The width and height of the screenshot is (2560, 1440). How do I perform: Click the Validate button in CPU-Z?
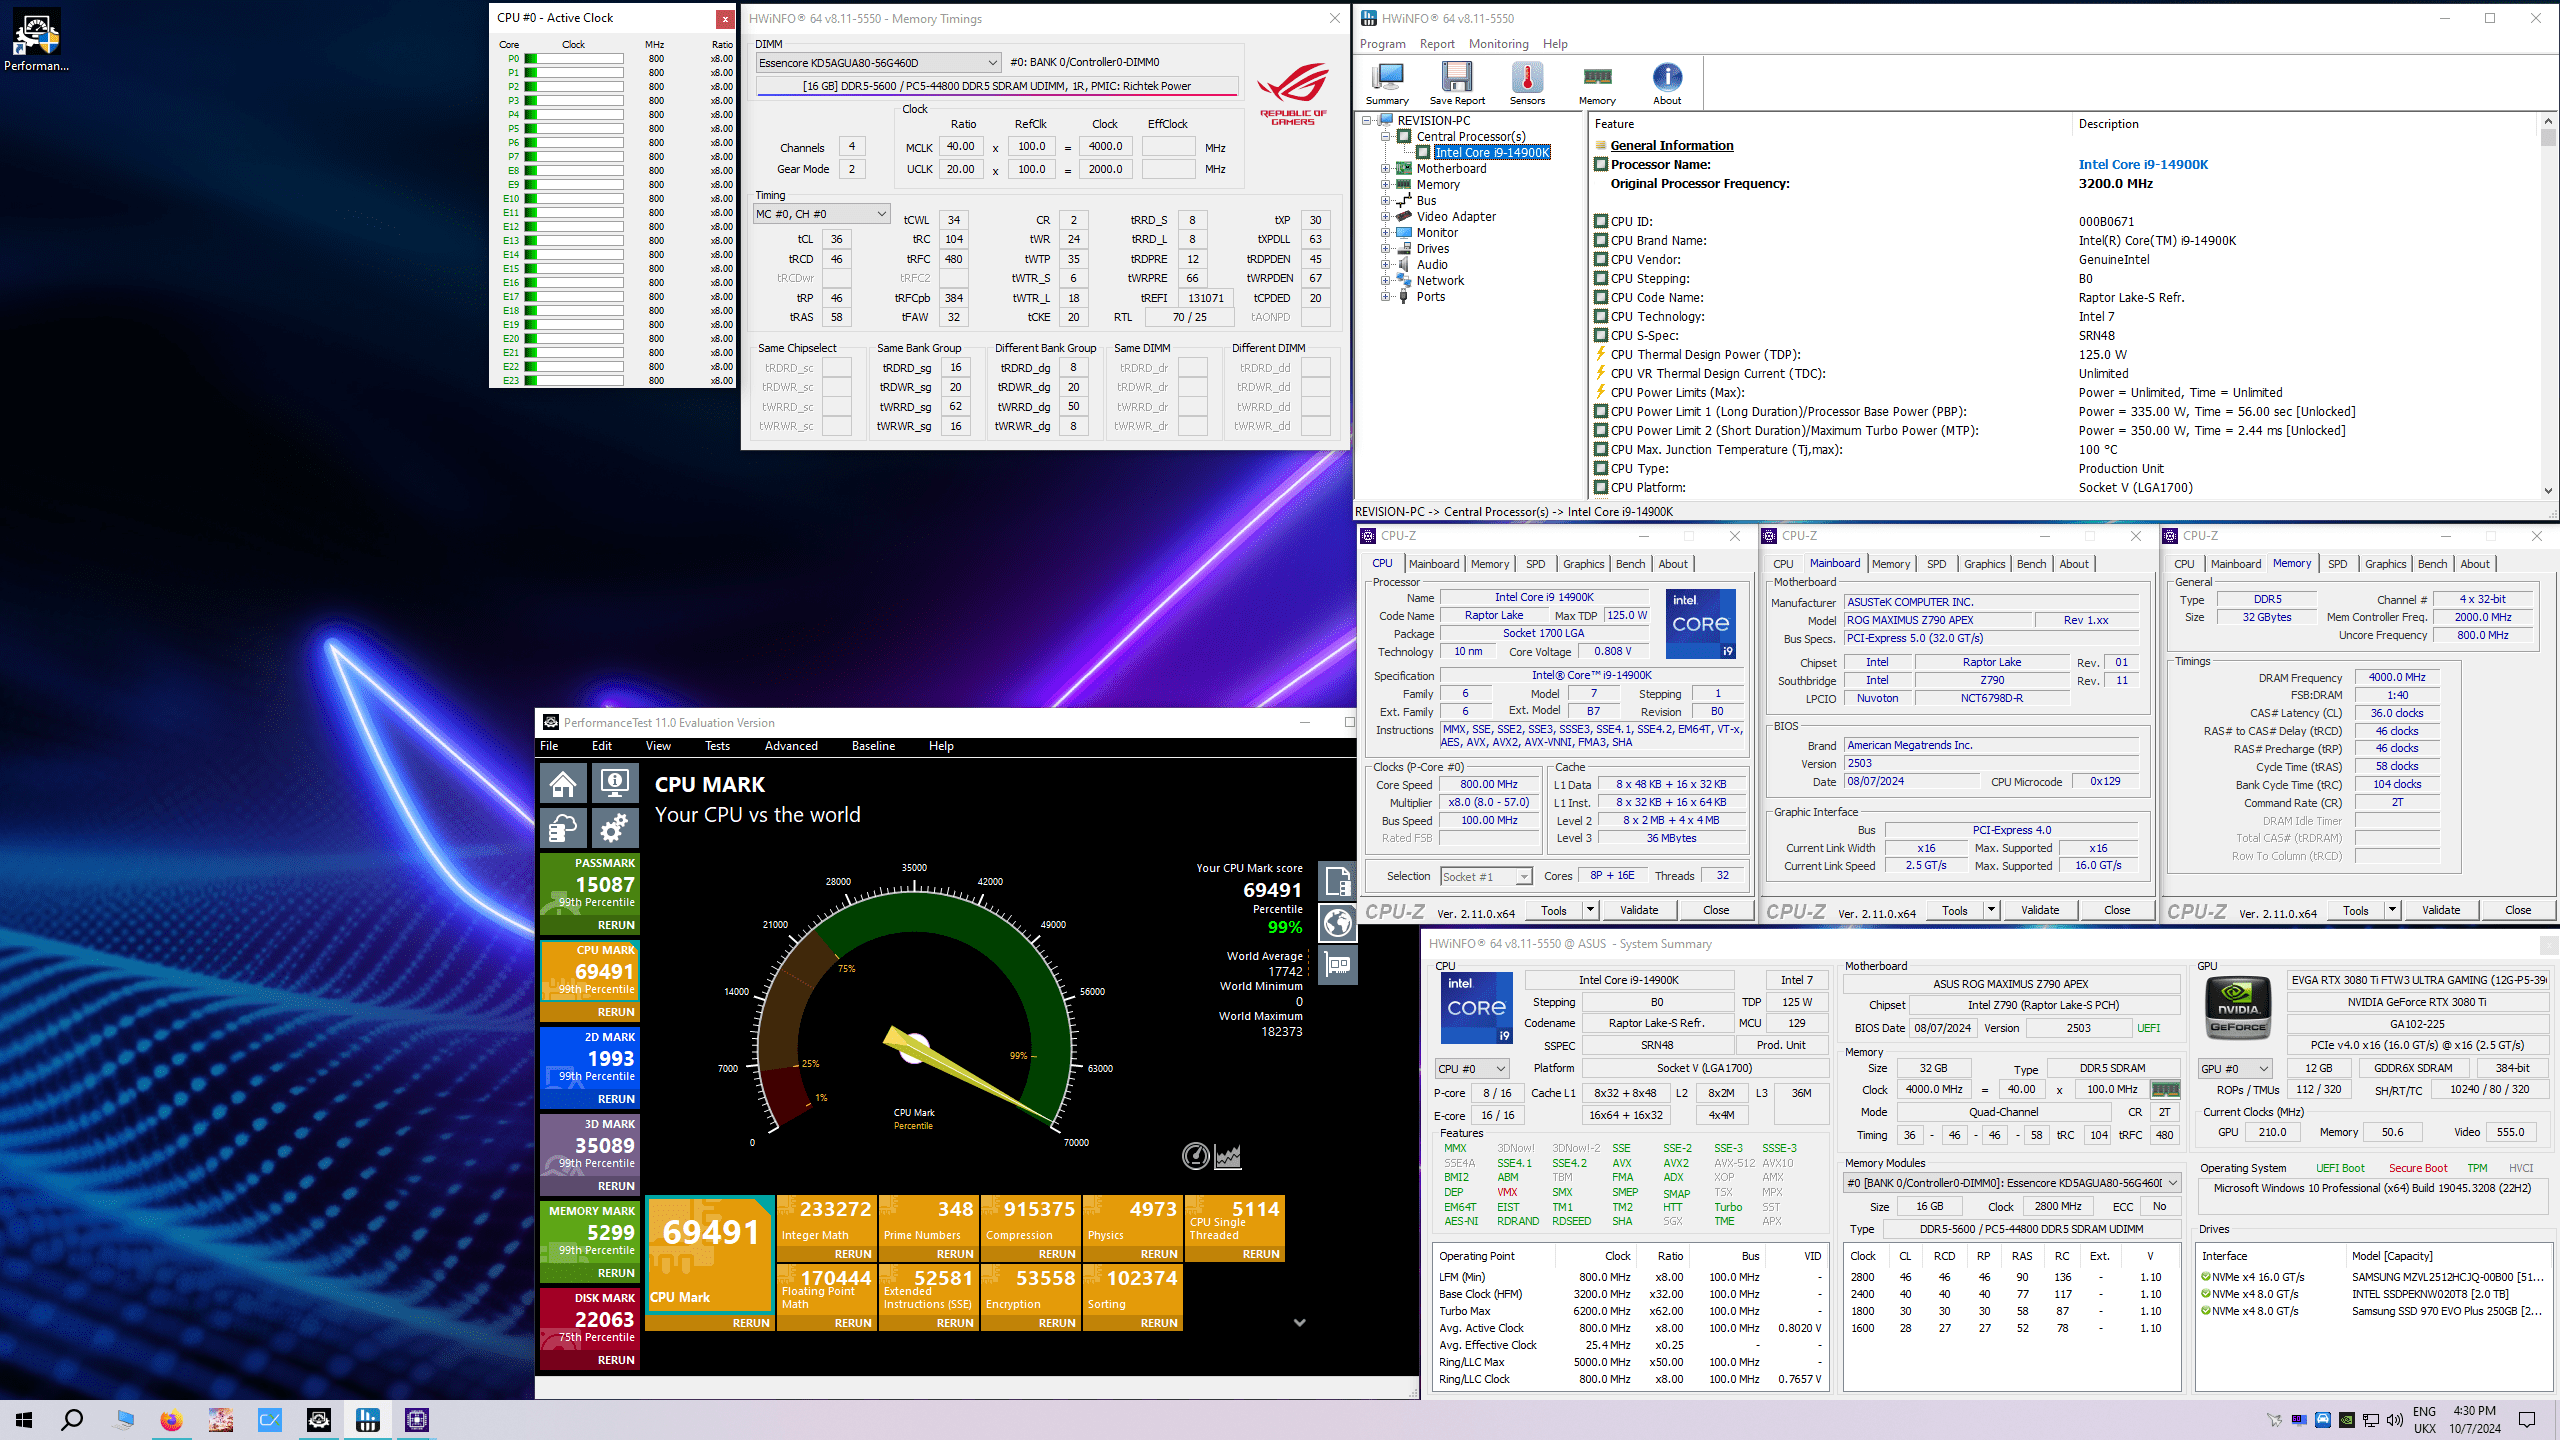pos(1638,910)
